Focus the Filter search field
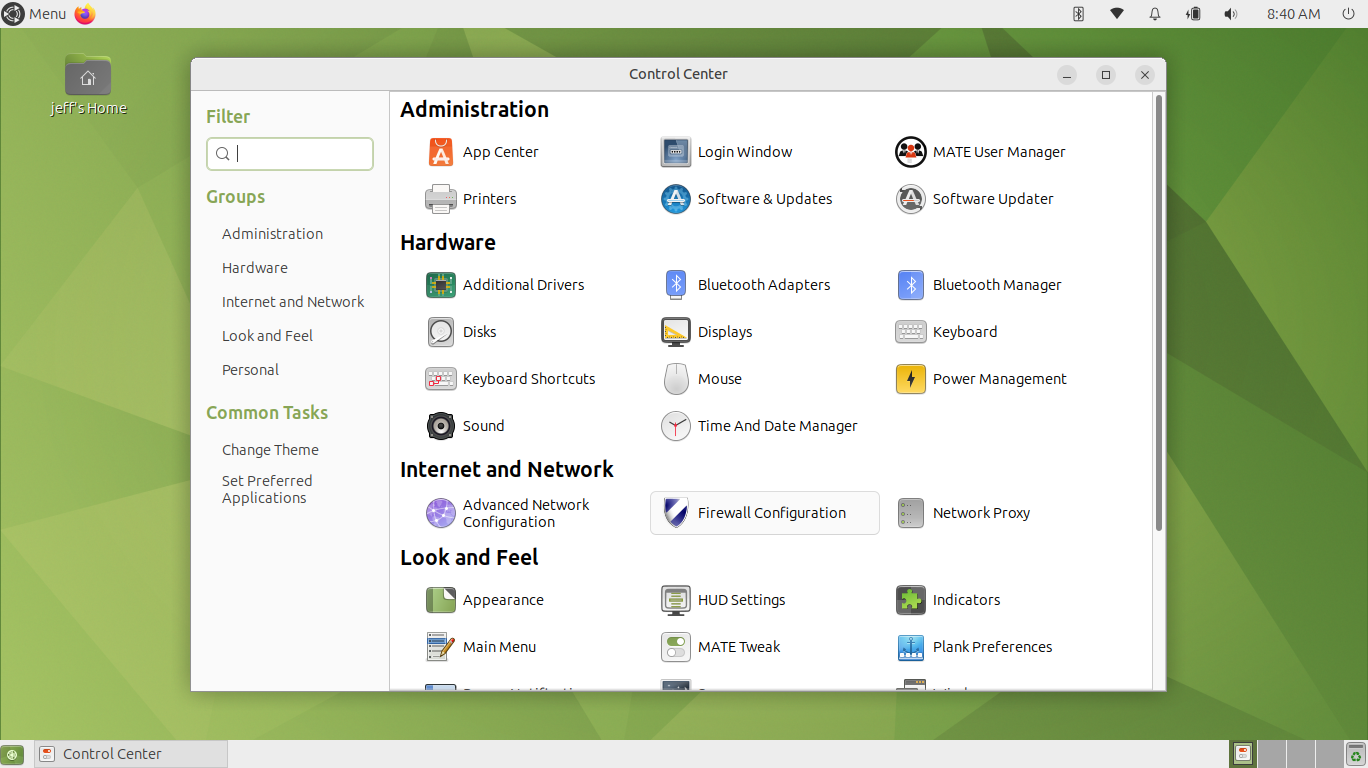Viewport: 1368px width, 768px height. pos(290,154)
